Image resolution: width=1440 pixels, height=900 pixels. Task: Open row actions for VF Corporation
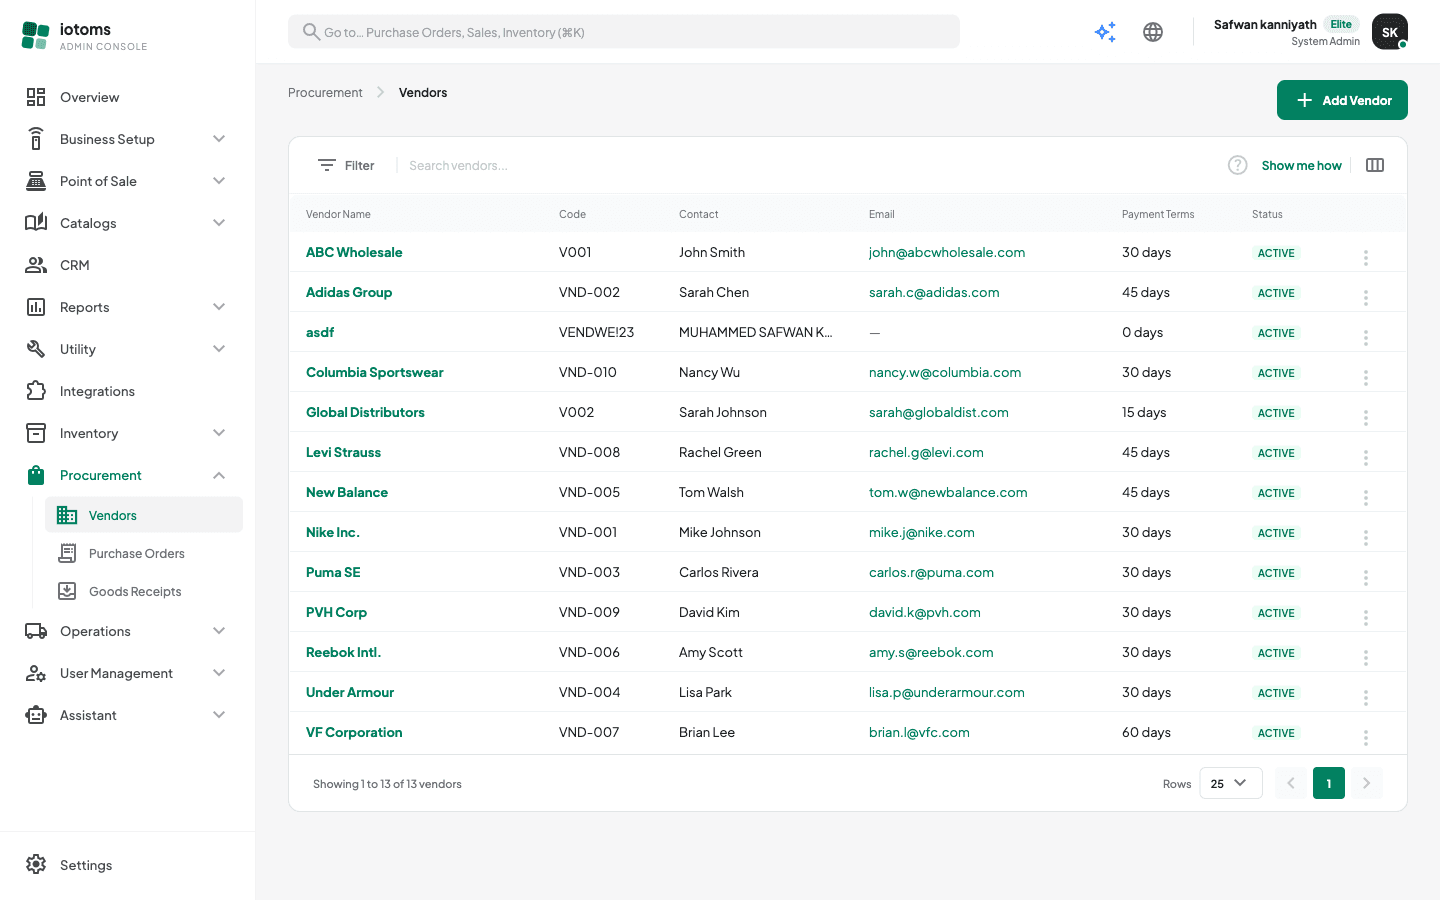[x=1366, y=737]
